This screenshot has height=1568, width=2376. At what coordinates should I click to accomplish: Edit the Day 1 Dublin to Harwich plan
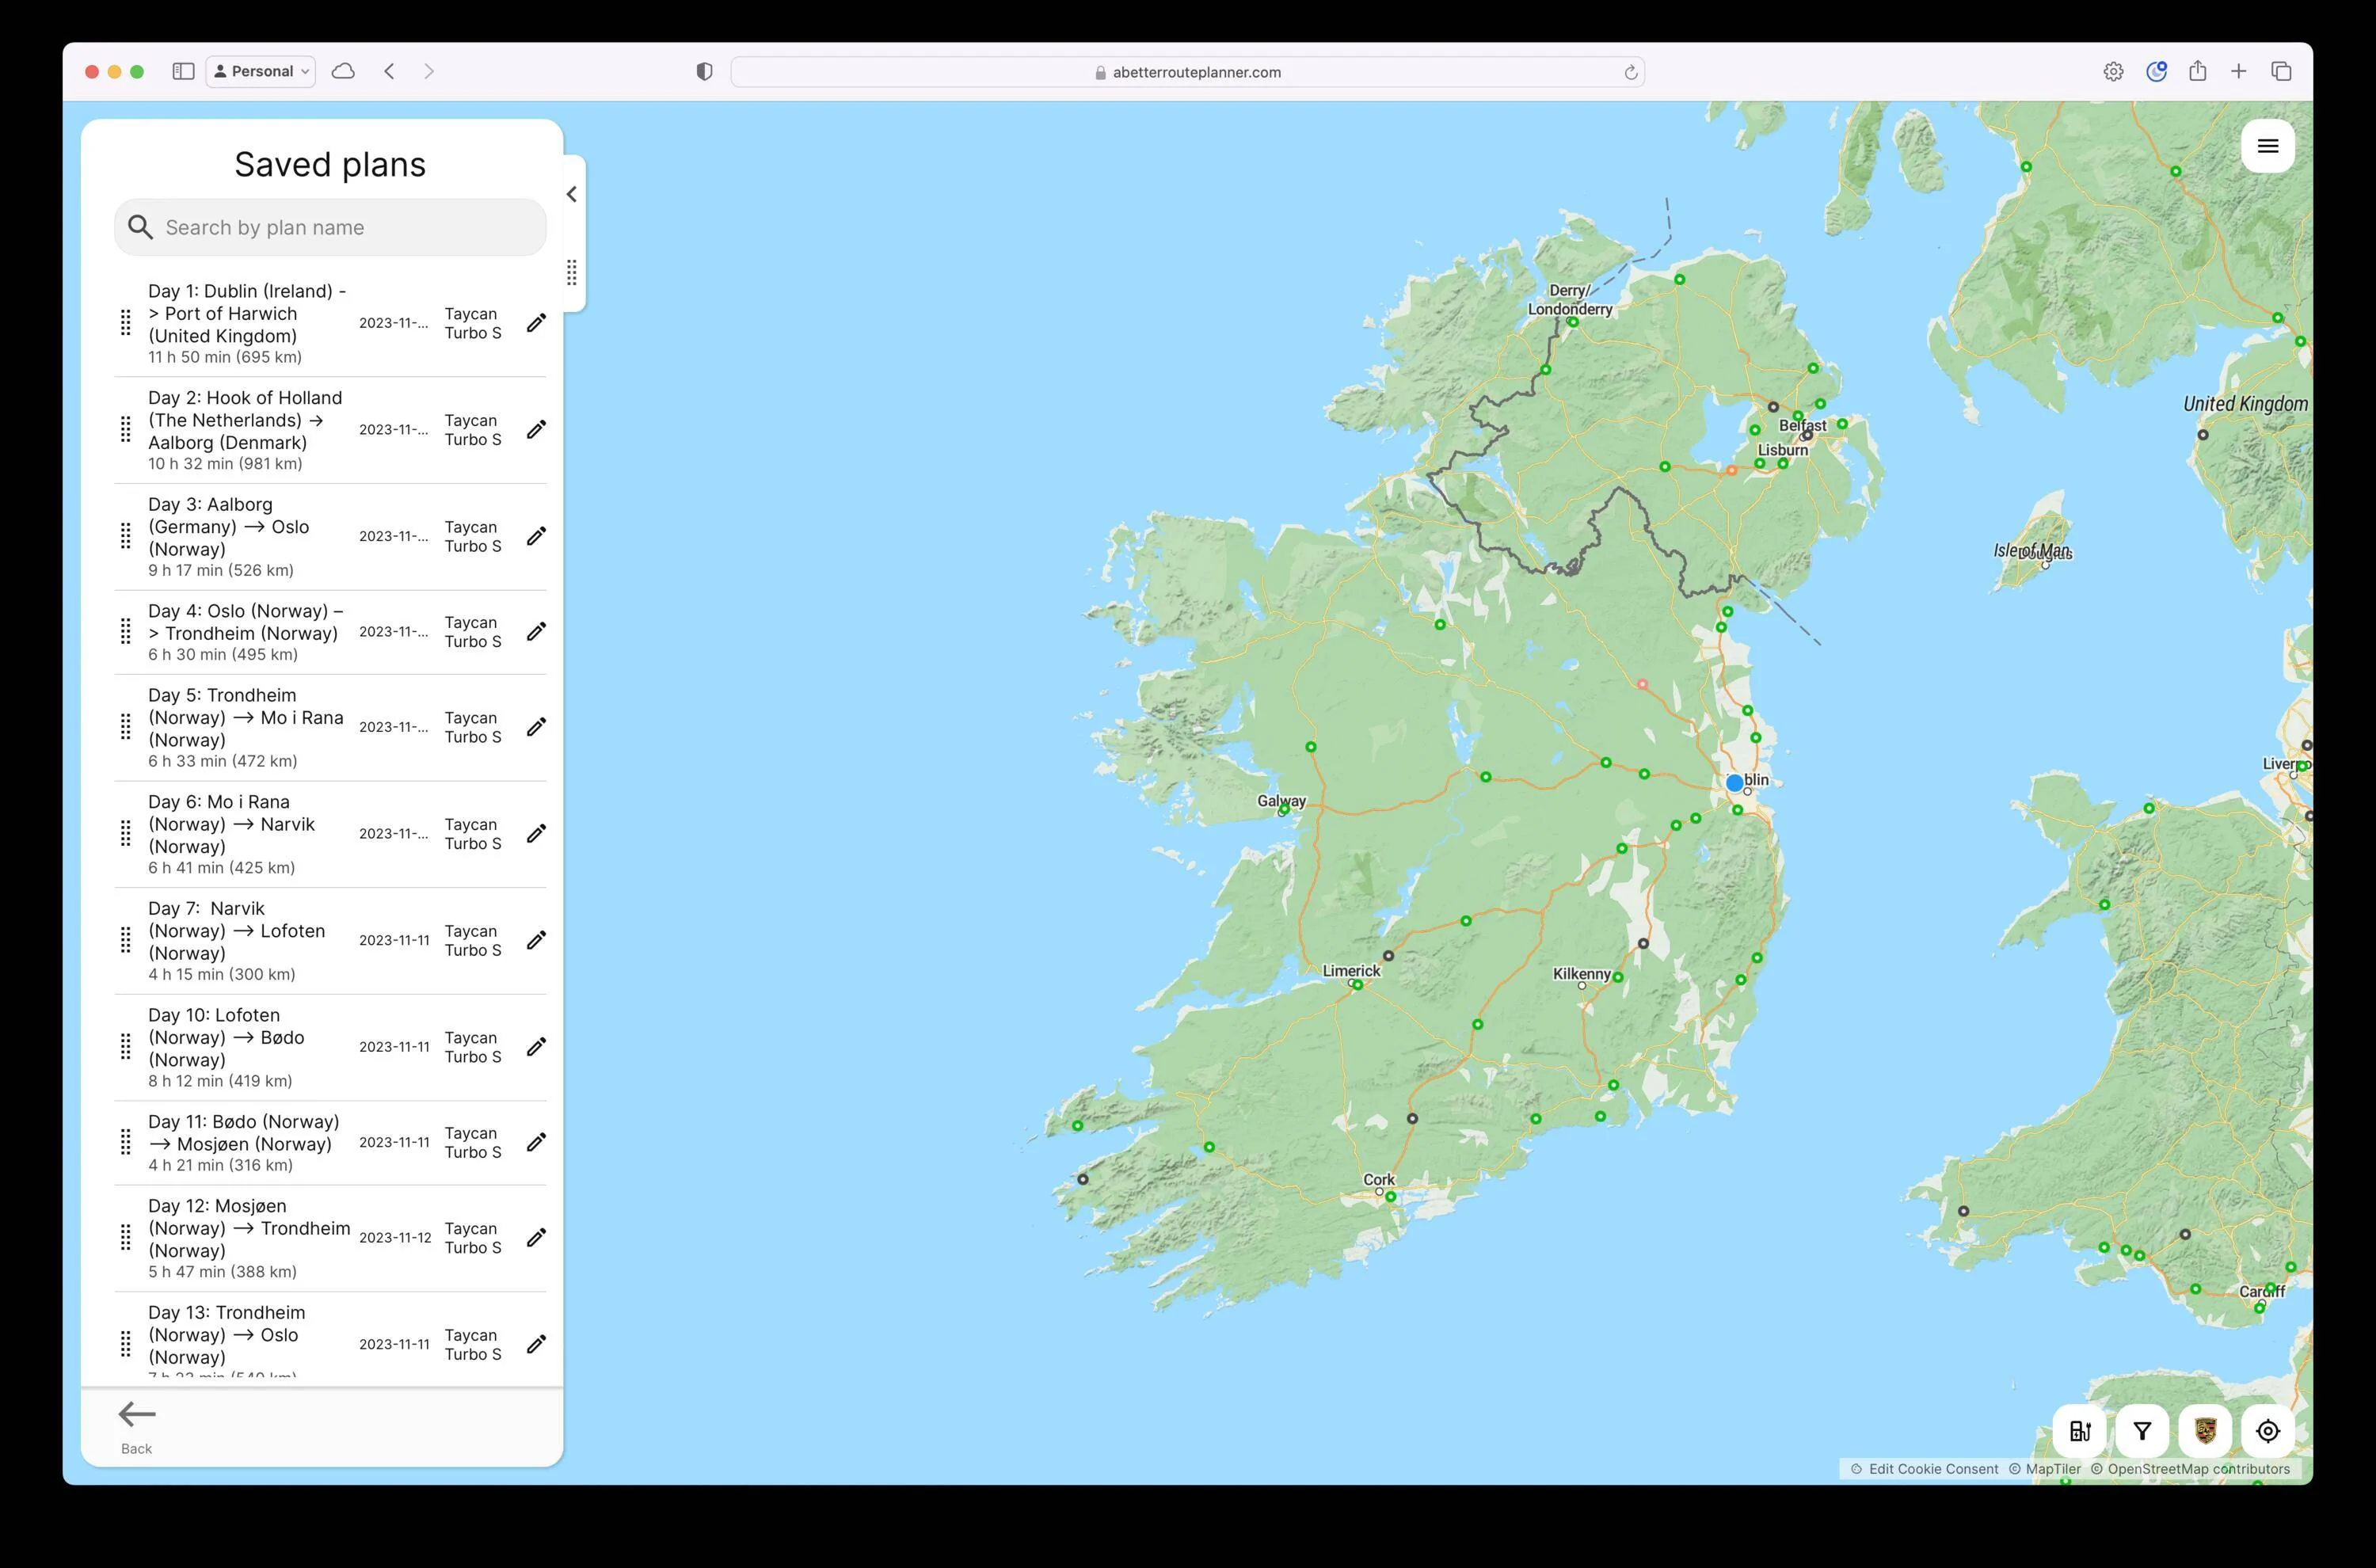point(536,323)
